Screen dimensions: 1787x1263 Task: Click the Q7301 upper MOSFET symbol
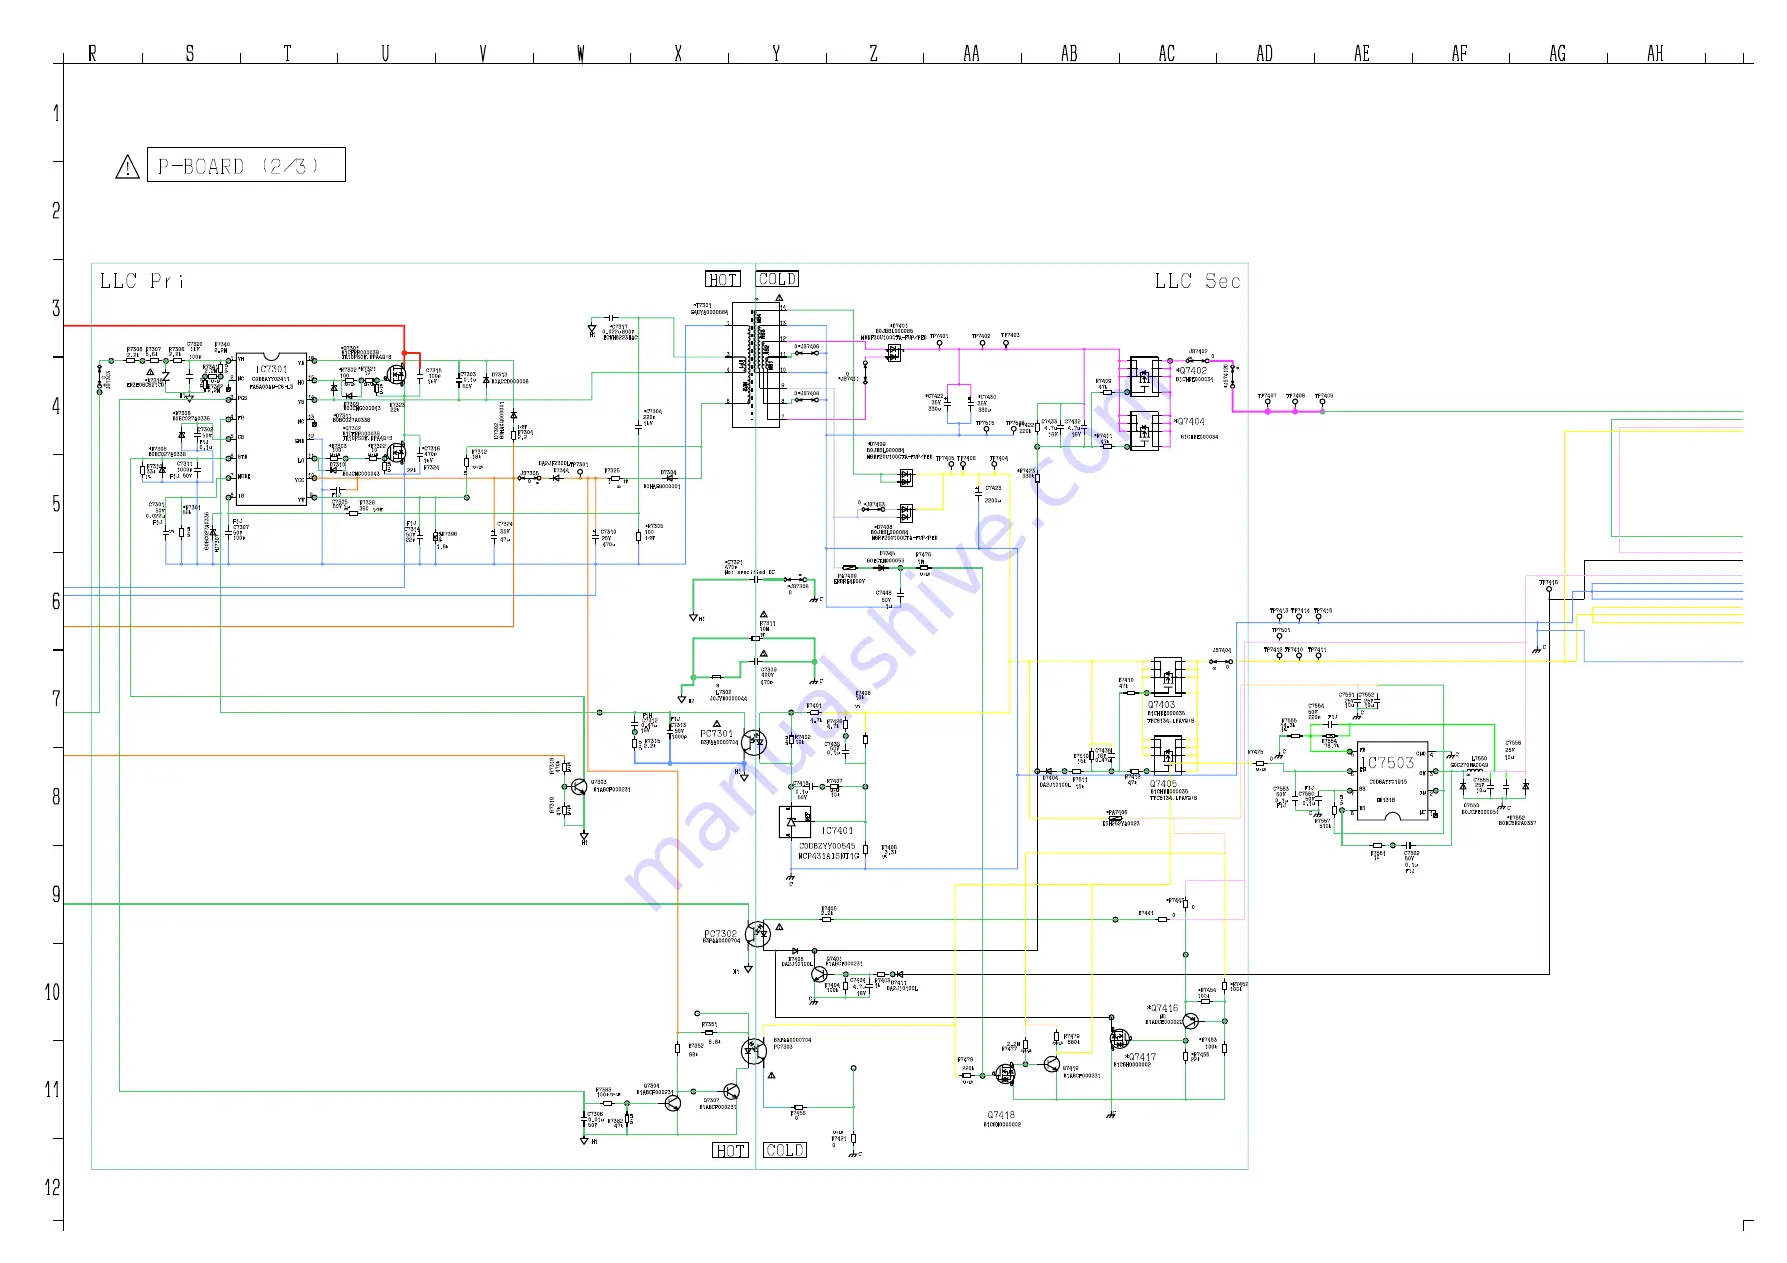point(397,377)
